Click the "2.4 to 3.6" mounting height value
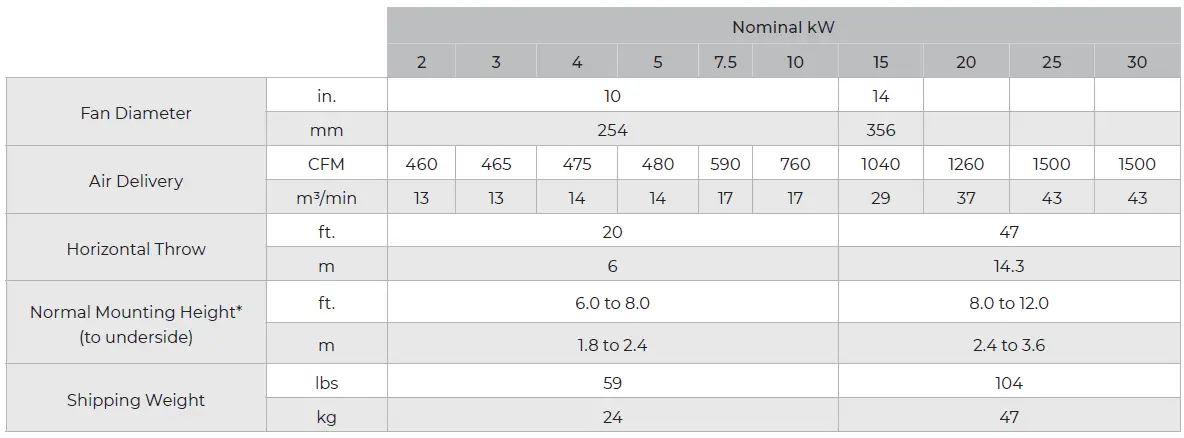The image size is (1184, 438). (x=1009, y=345)
